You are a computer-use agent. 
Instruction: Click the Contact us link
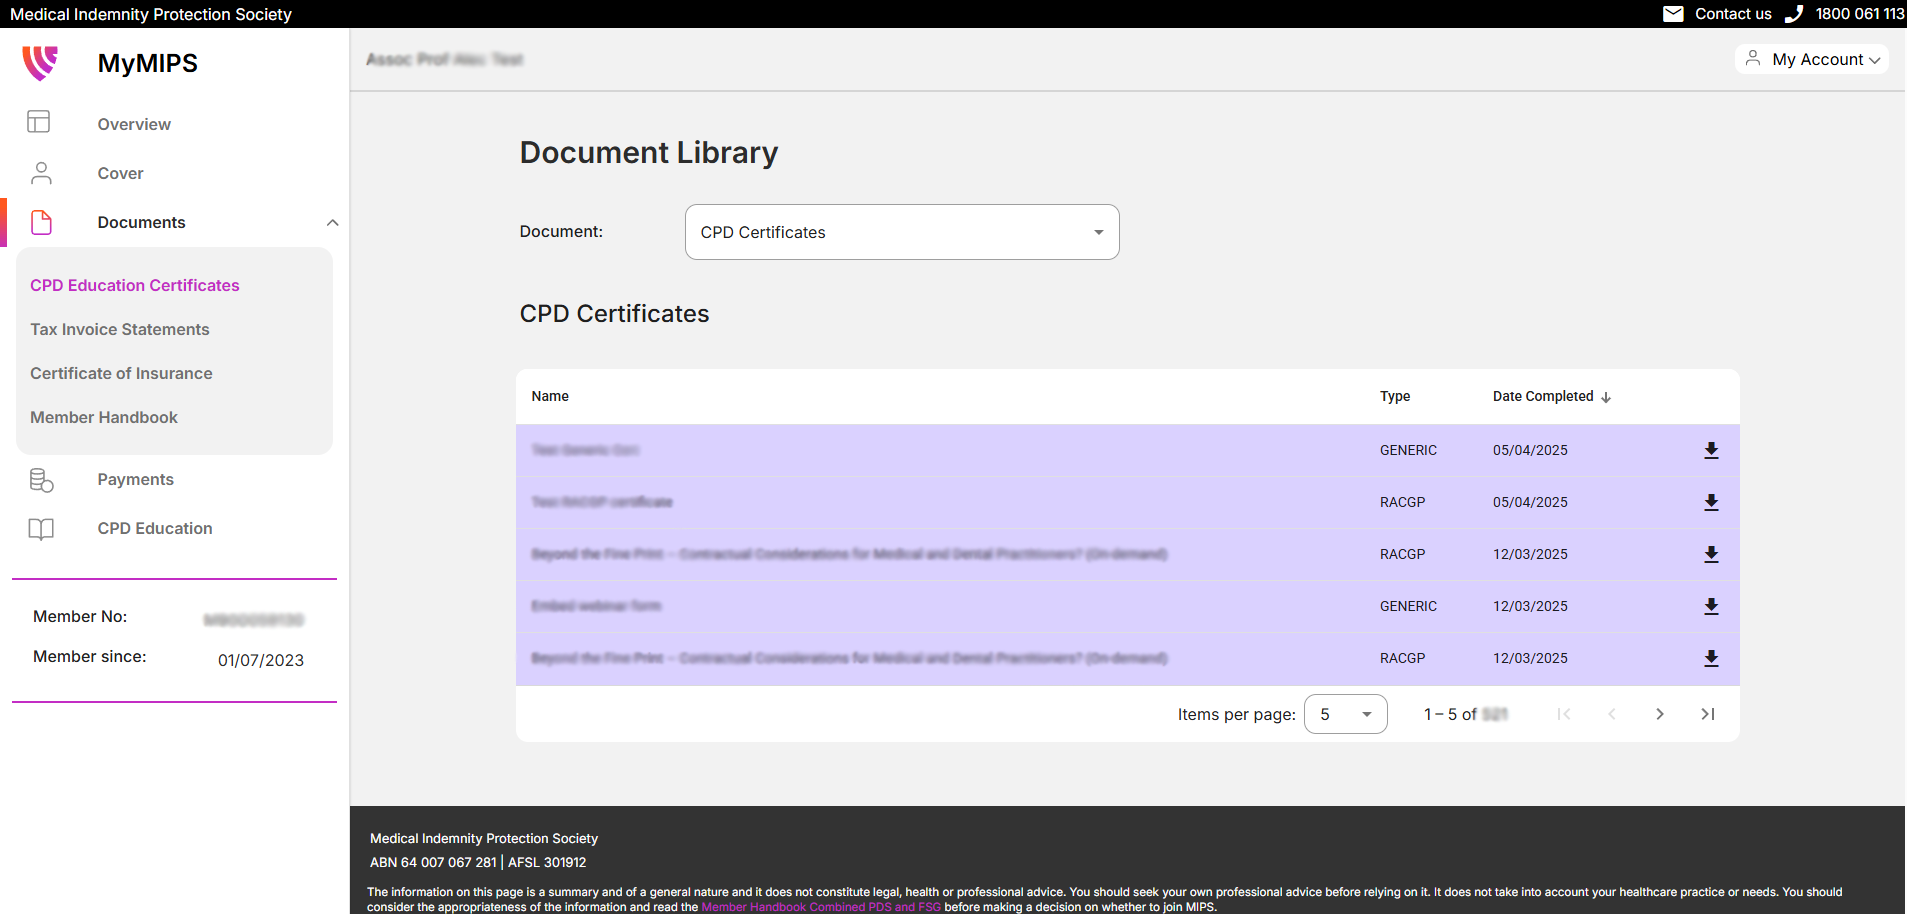click(x=1733, y=14)
